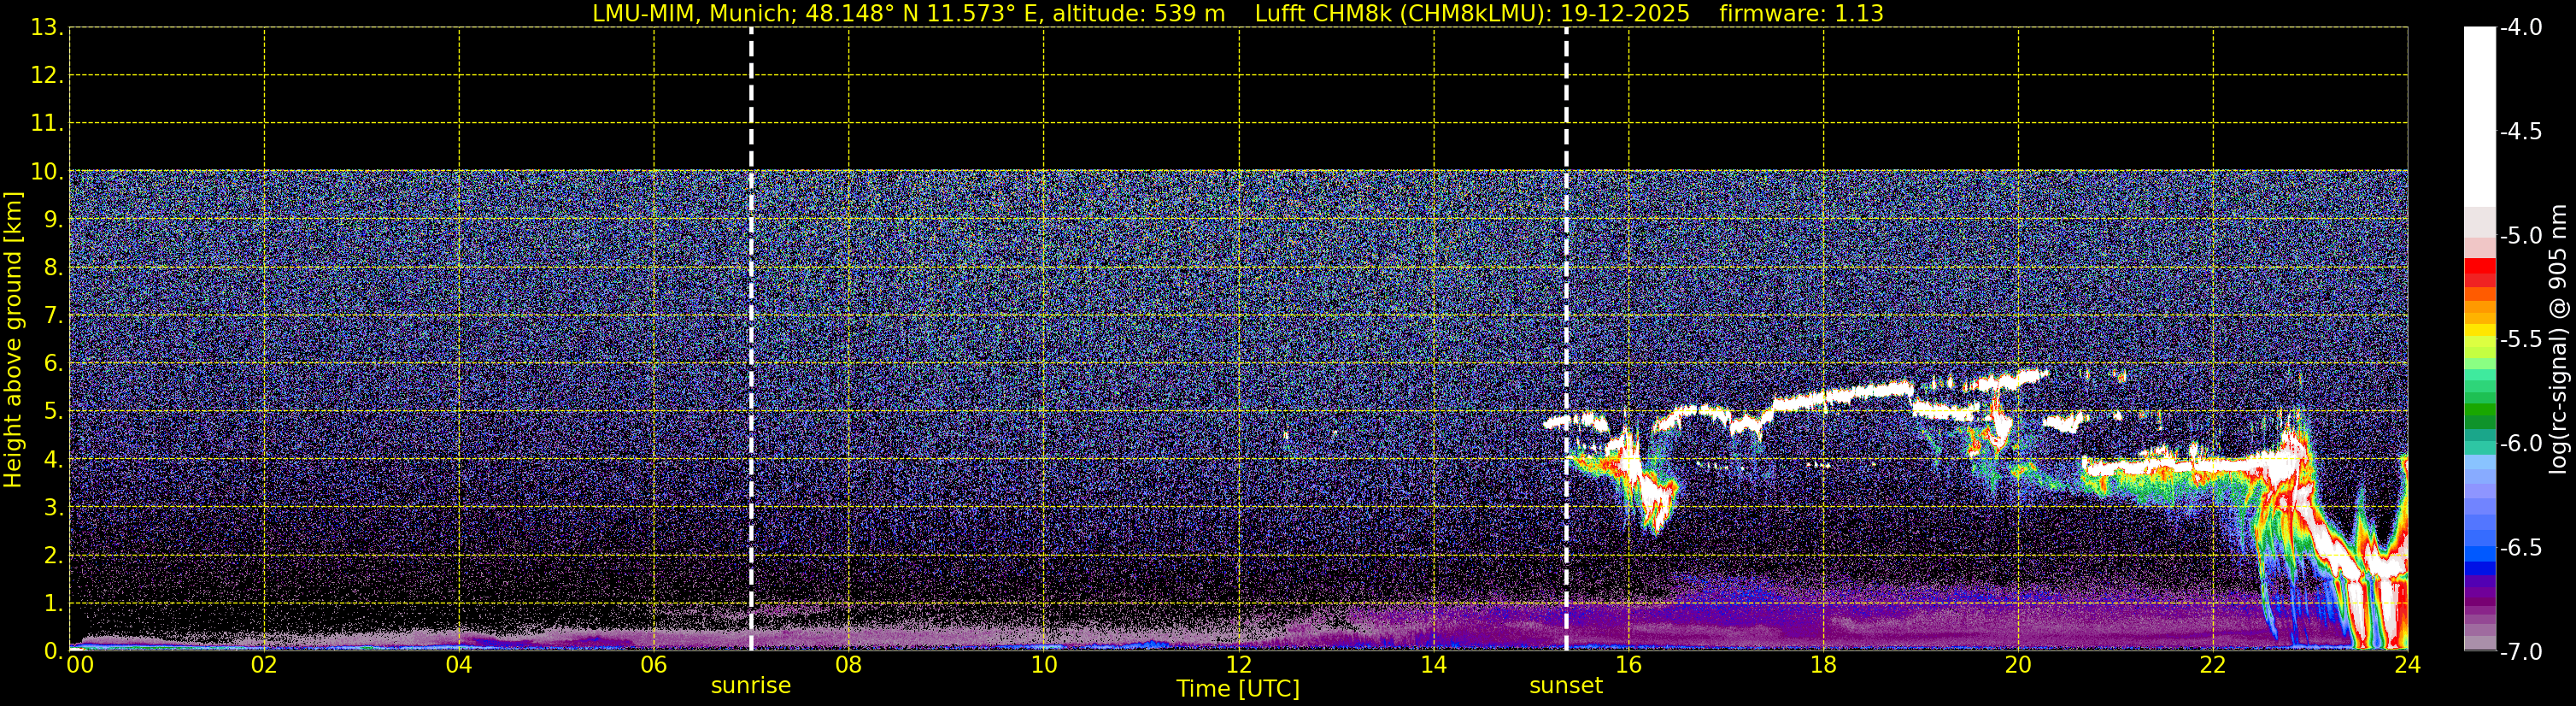Click colorbar tick label '-5.0'

(2521, 235)
